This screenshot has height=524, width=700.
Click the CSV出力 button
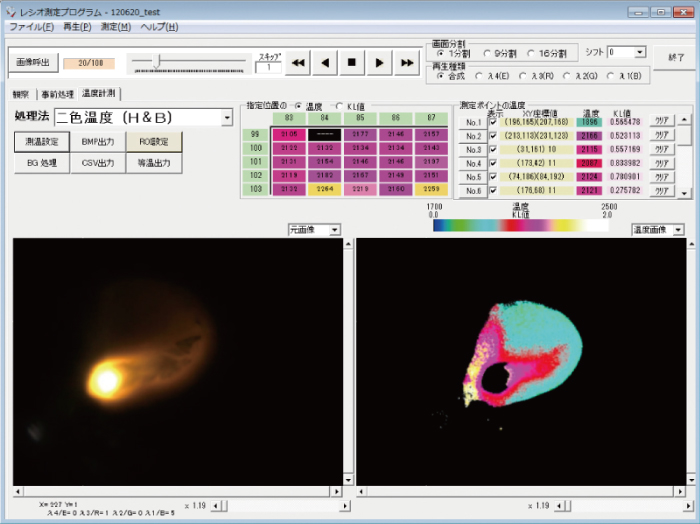[x=98, y=163]
